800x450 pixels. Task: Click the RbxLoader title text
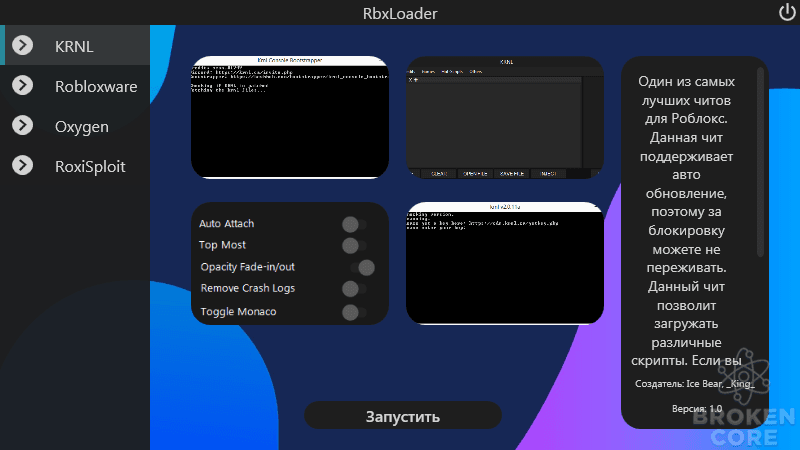(400, 13)
